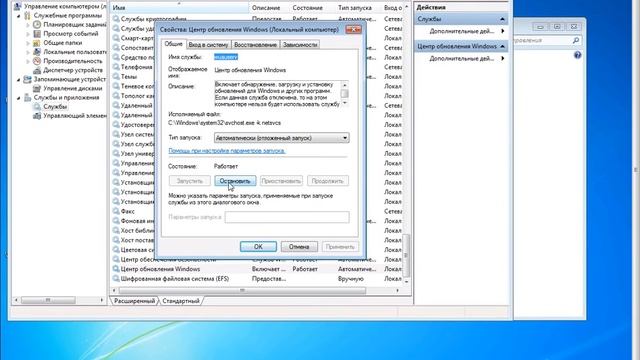
Task: Click the description box scrollbar thumb
Action: pyautogui.click(x=344, y=93)
